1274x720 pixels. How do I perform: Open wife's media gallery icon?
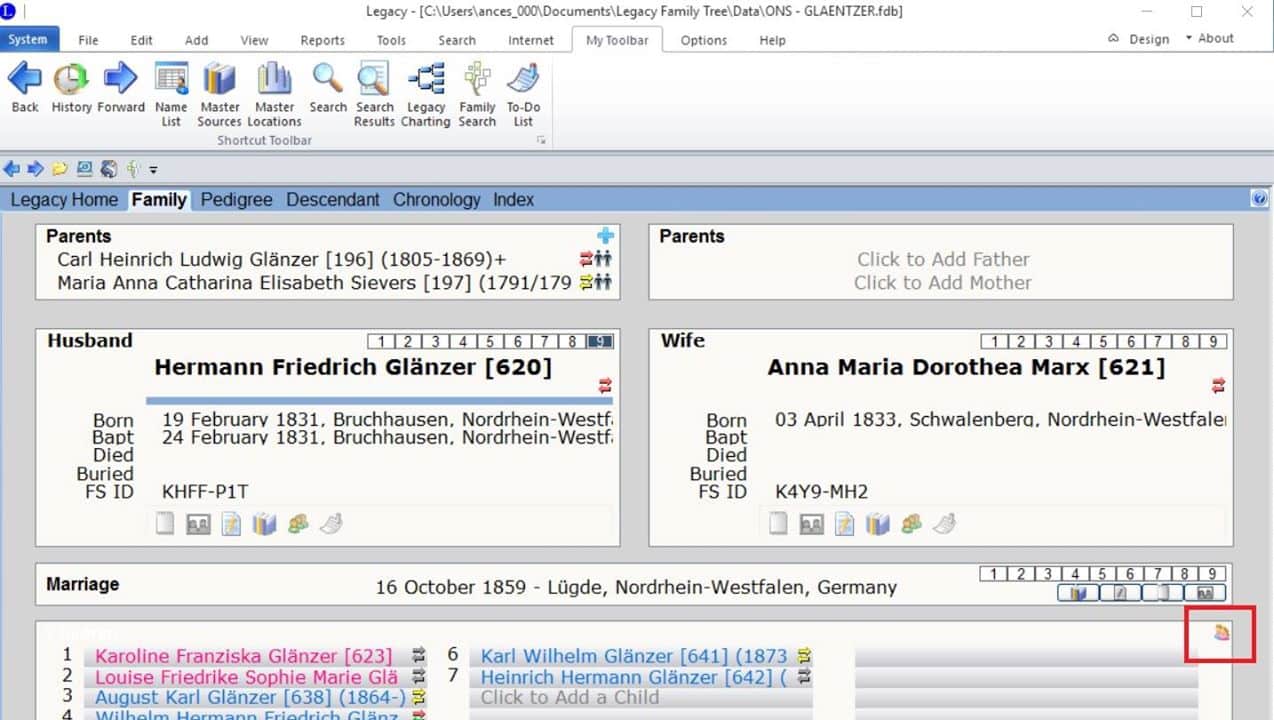point(811,524)
